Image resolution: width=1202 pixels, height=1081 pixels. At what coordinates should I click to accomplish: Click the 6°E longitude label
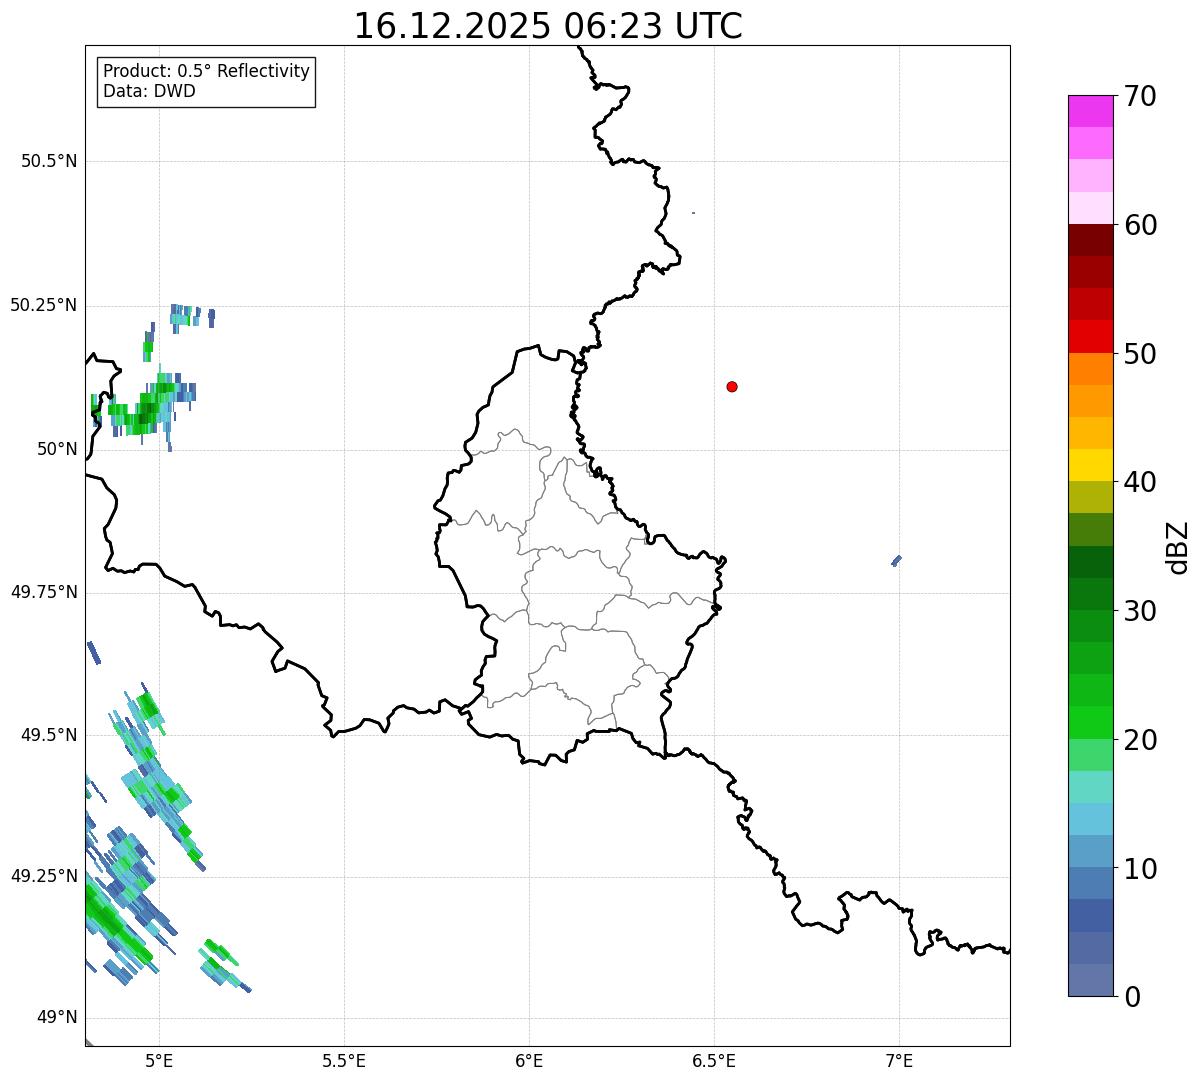point(529,1060)
